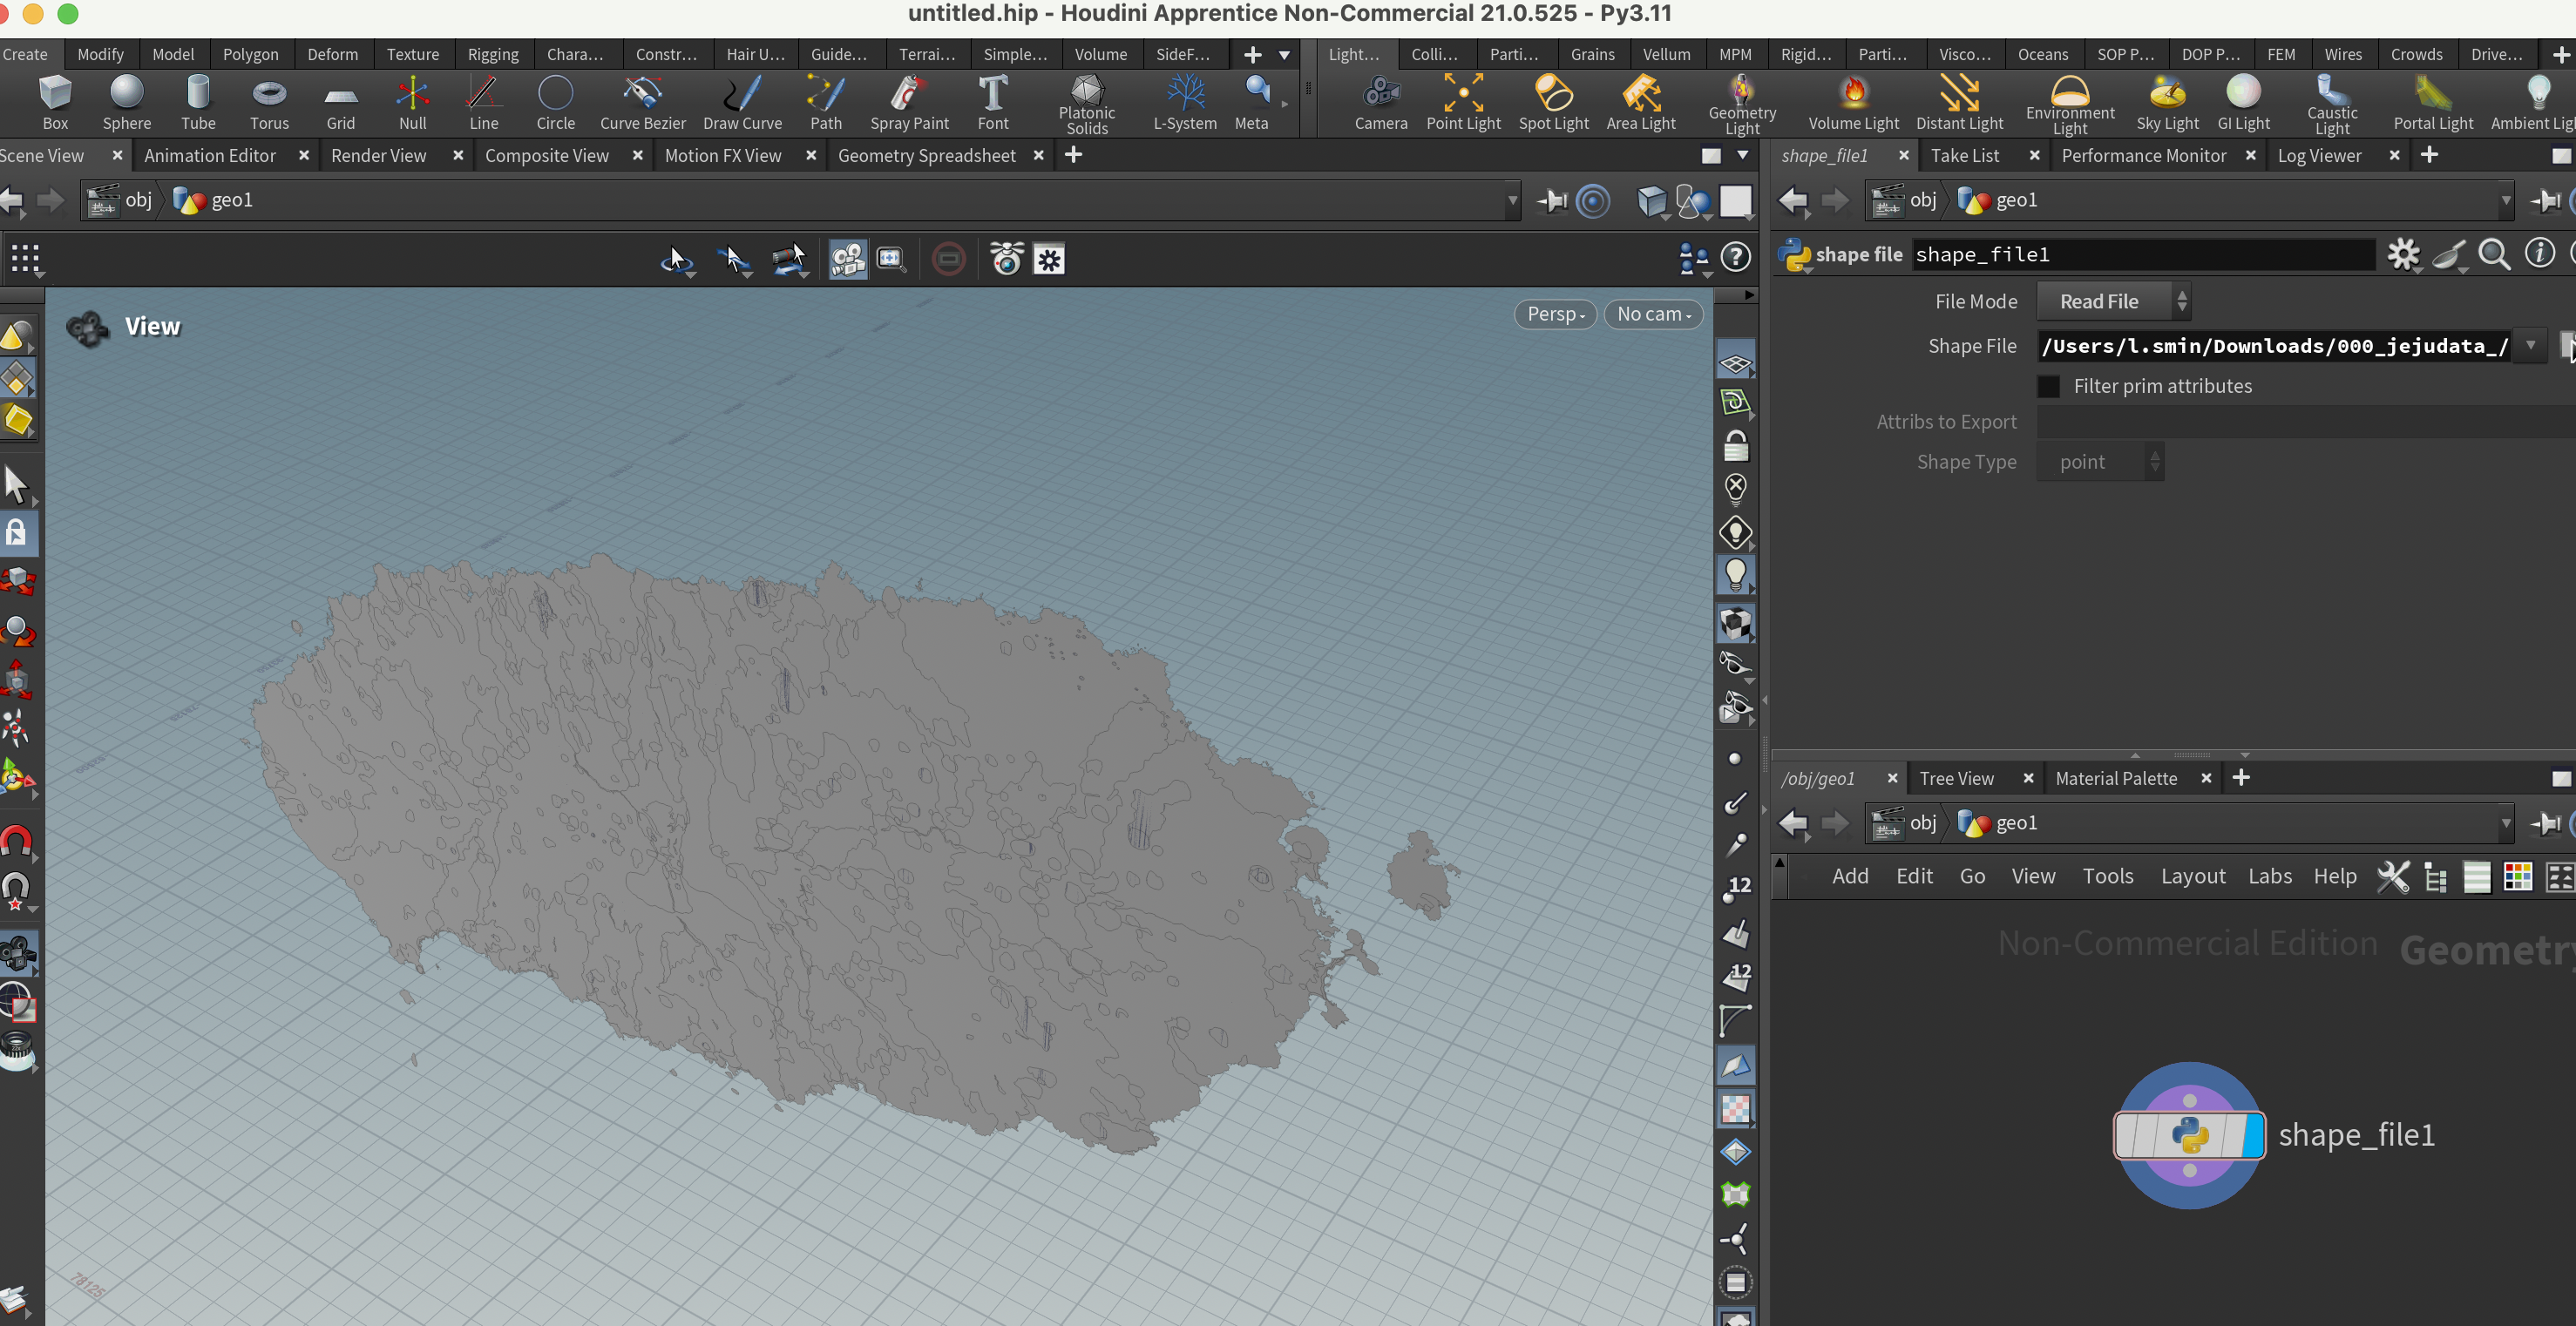Toggle display flag on shape_file1 node

tap(2252, 1135)
